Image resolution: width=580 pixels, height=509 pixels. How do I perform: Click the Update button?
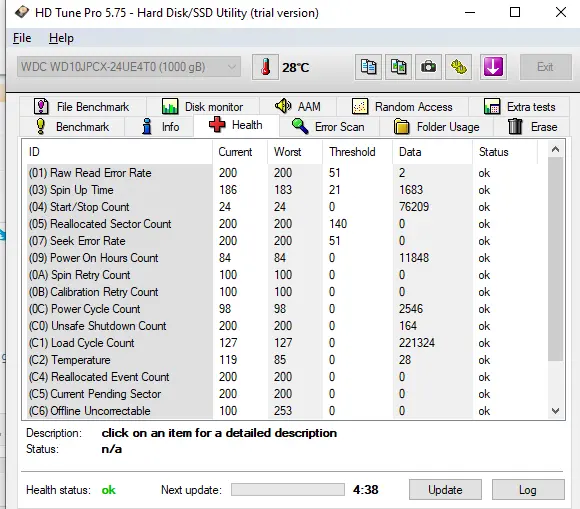(445, 490)
